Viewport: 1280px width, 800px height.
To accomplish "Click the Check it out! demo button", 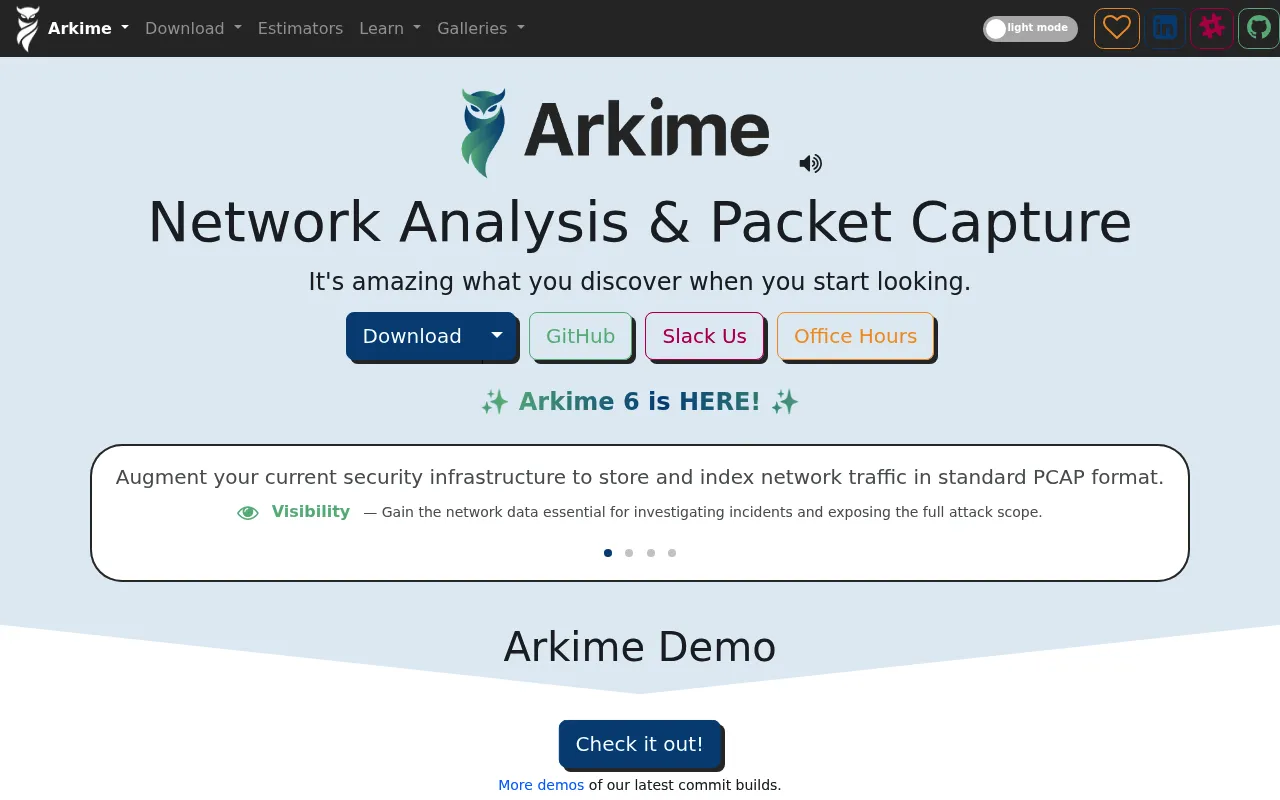I will click(x=640, y=744).
